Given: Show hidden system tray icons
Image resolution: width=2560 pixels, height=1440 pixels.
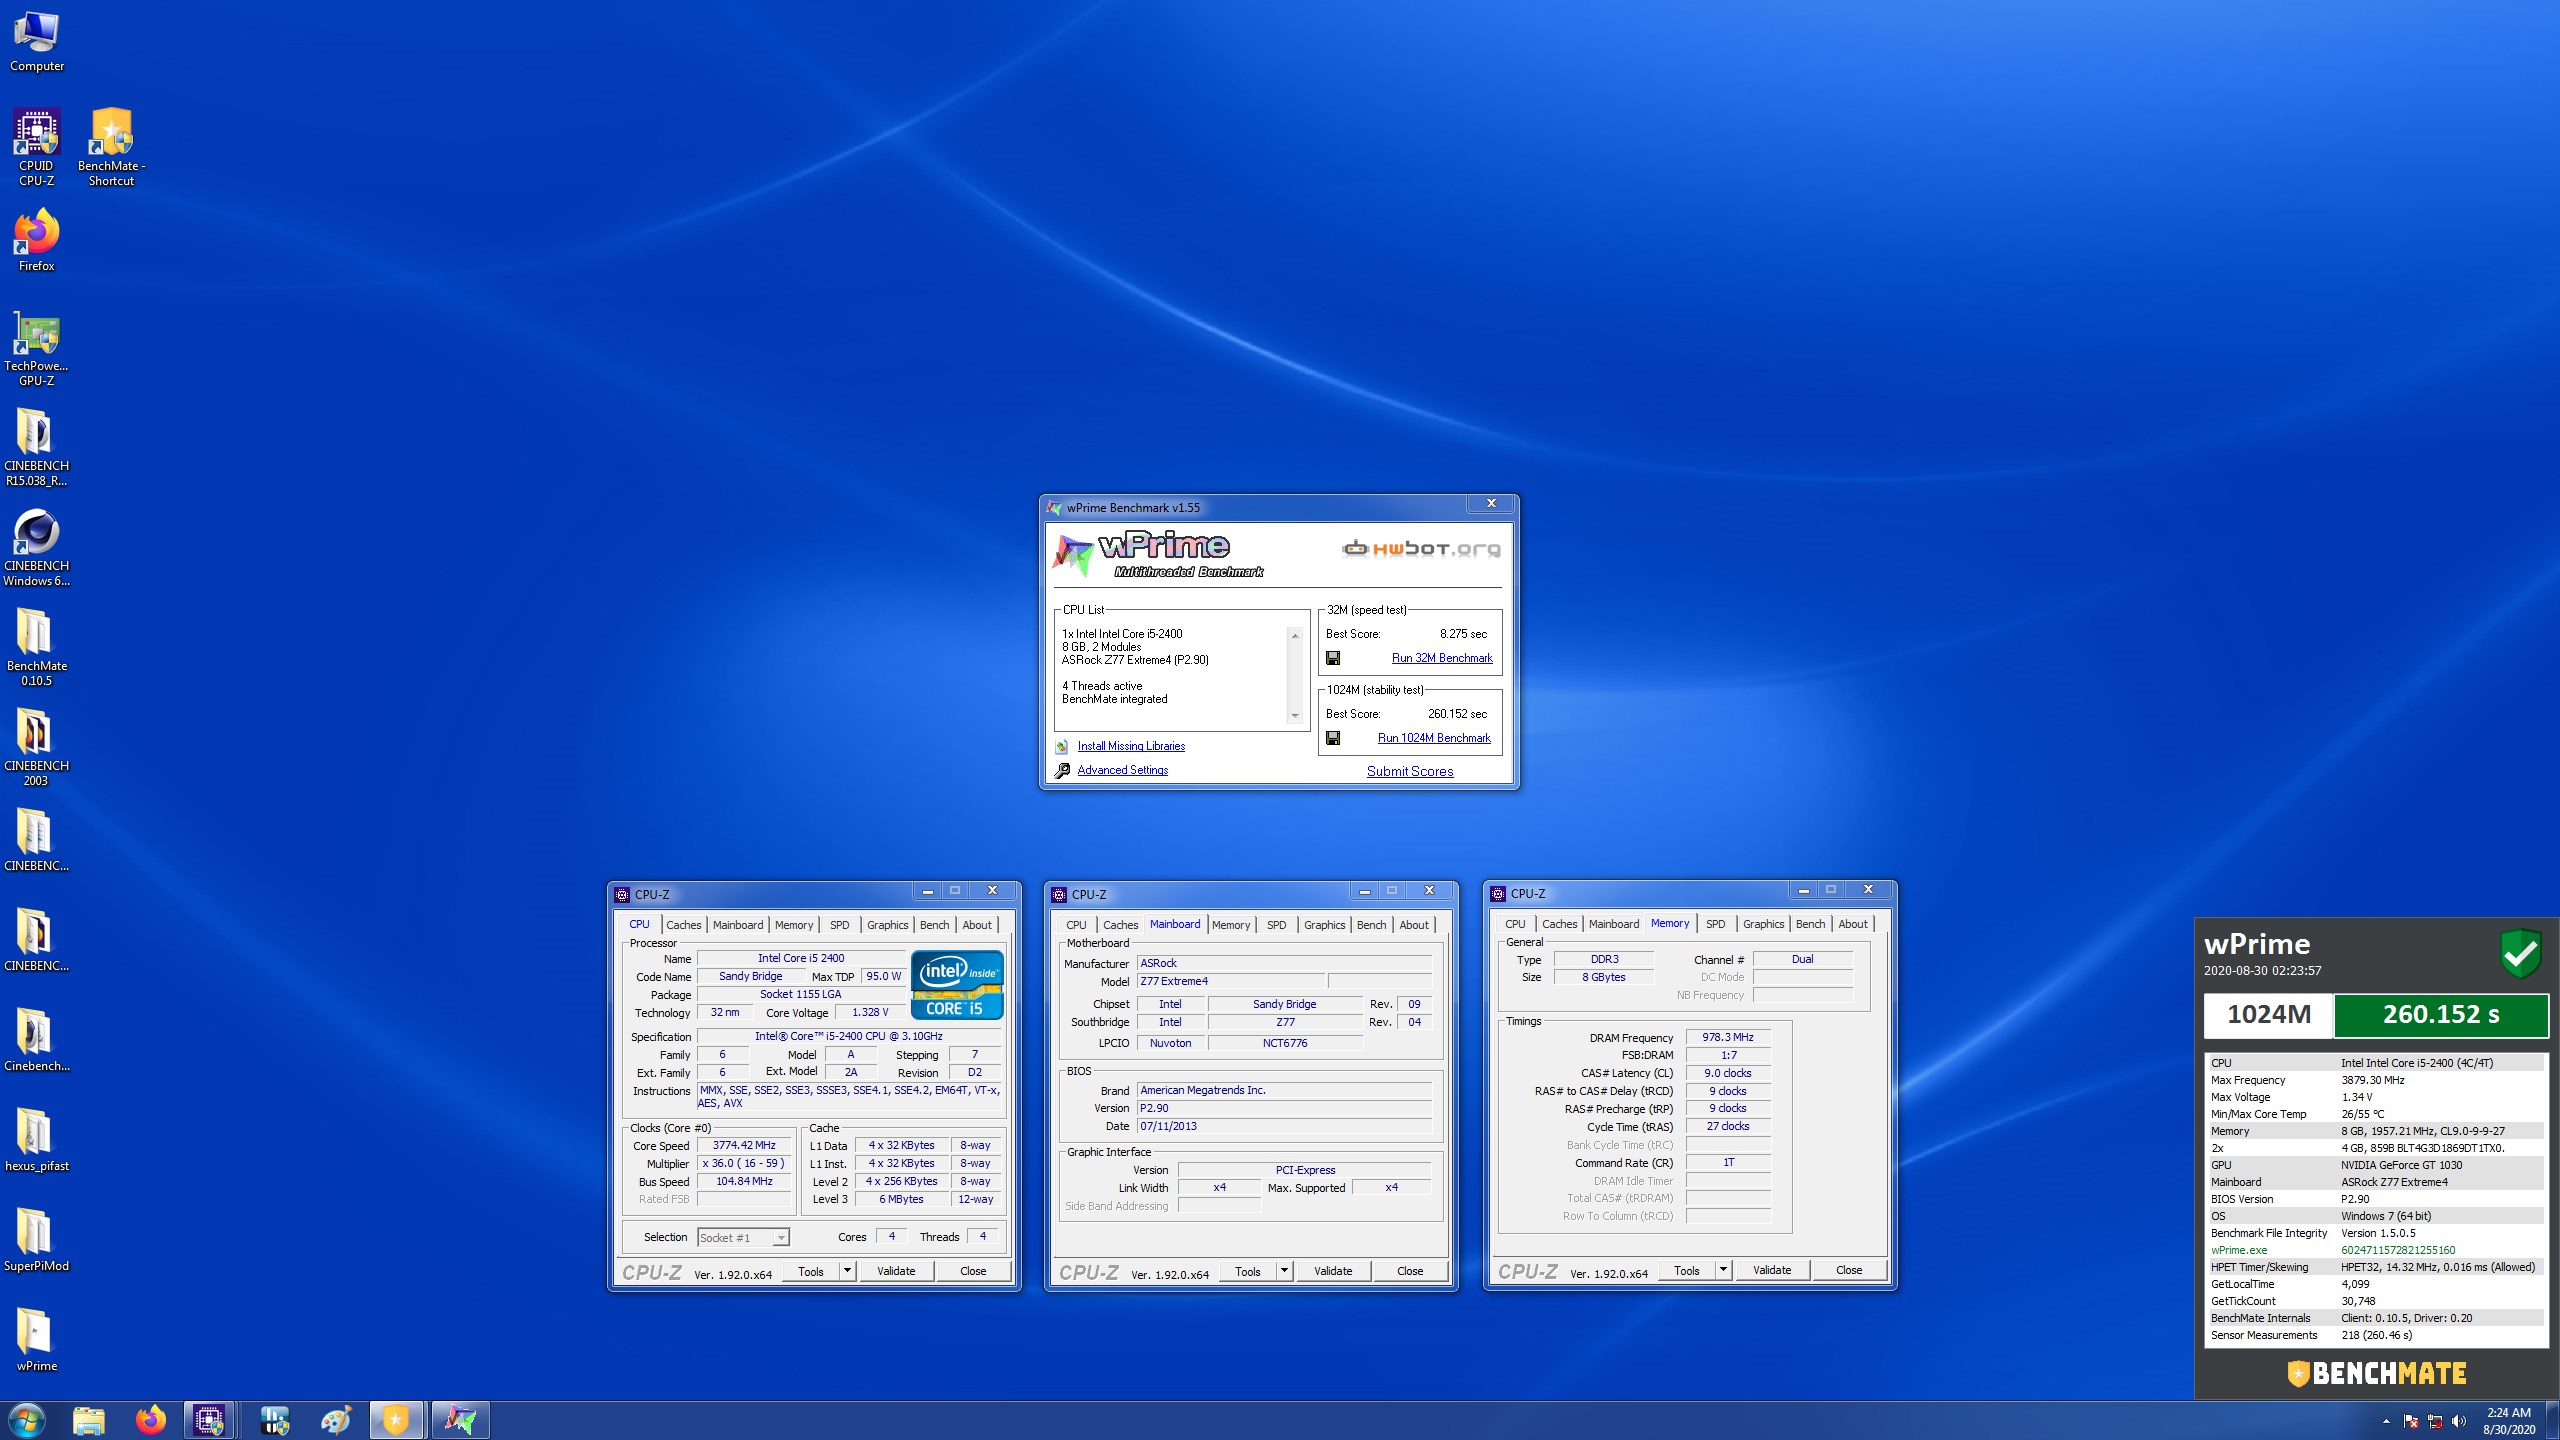Looking at the screenshot, I should tap(2386, 1422).
